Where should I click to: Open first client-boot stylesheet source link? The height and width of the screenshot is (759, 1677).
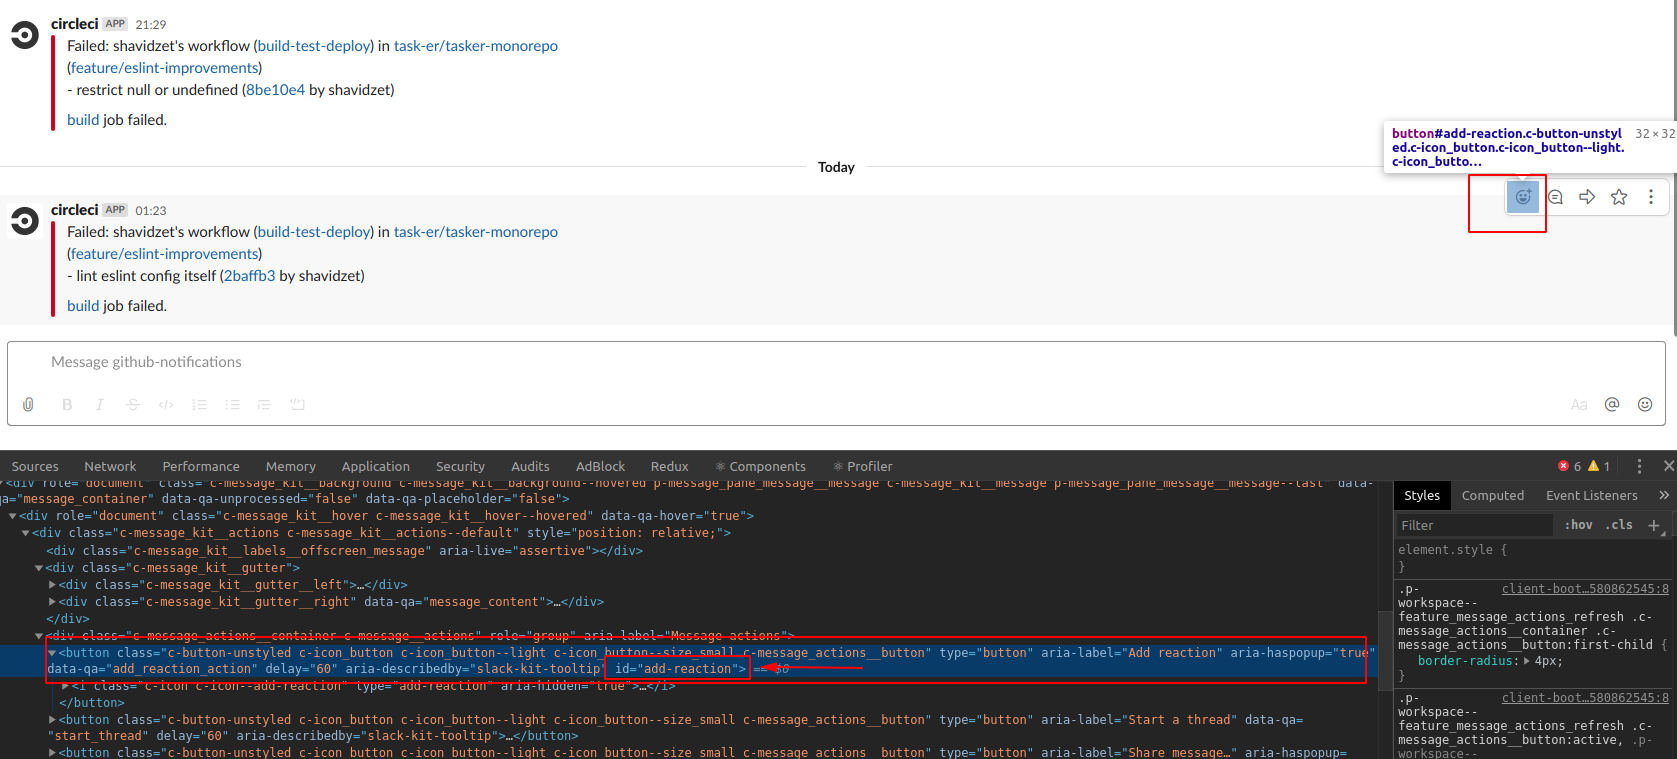pos(1585,589)
